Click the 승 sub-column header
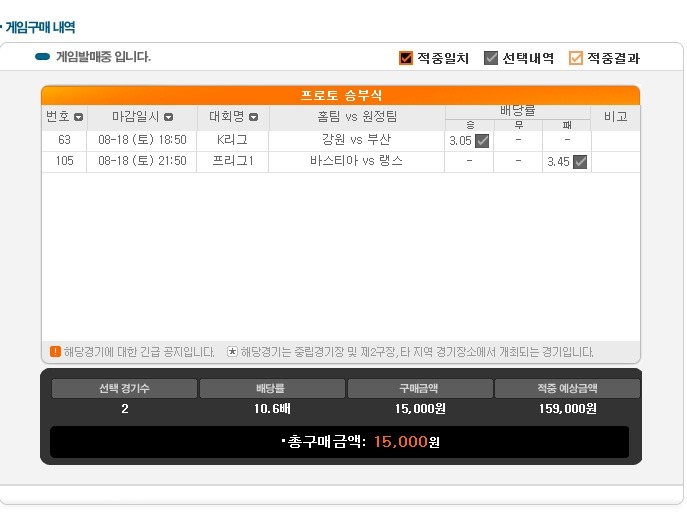This screenshot has width=687, height=513. click(470, 125)
